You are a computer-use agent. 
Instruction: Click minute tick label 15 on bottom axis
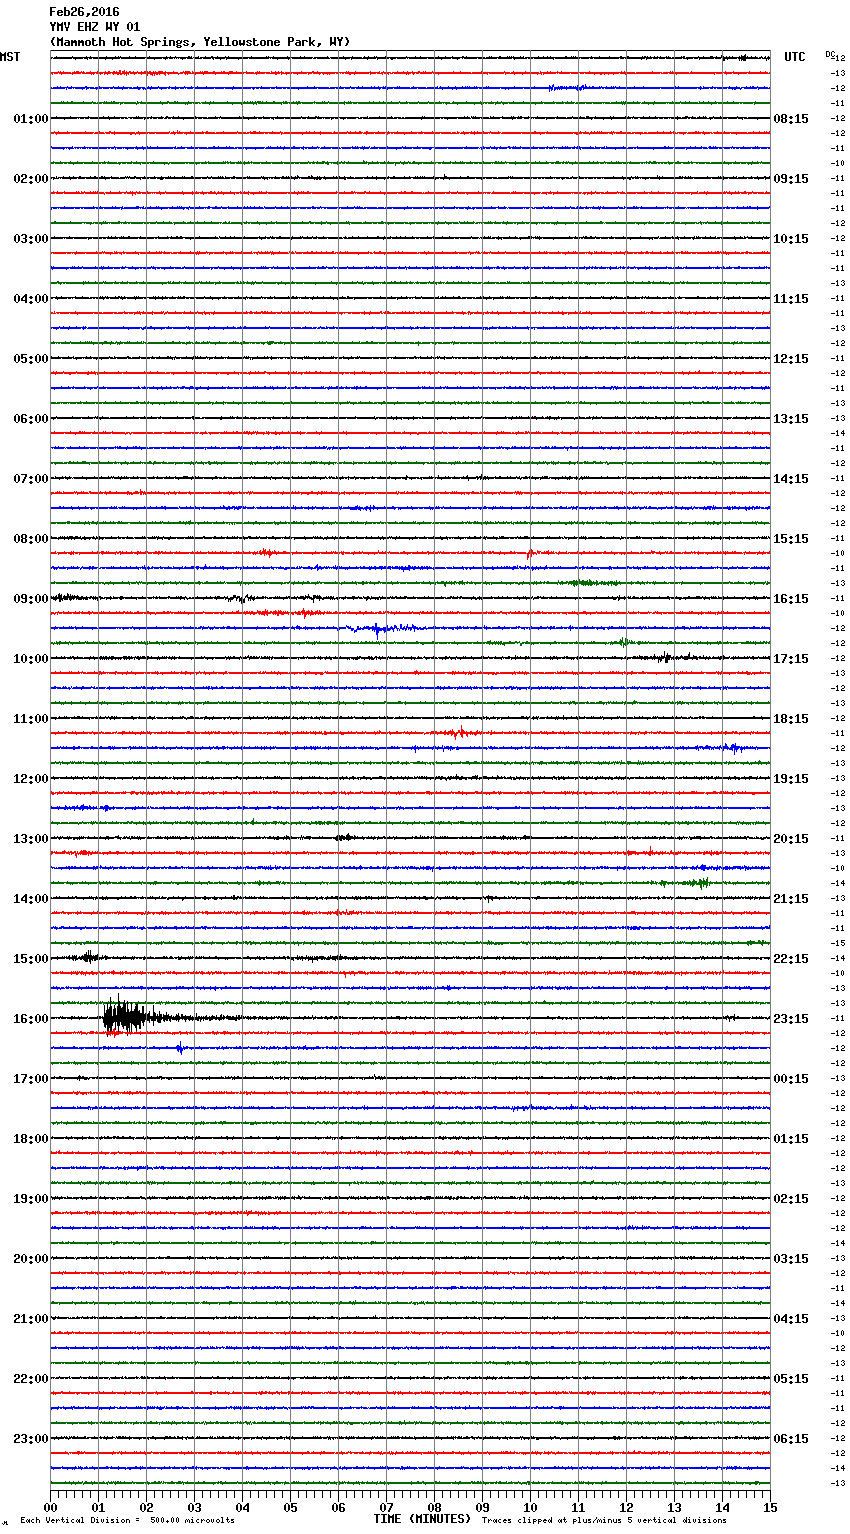770,1507
